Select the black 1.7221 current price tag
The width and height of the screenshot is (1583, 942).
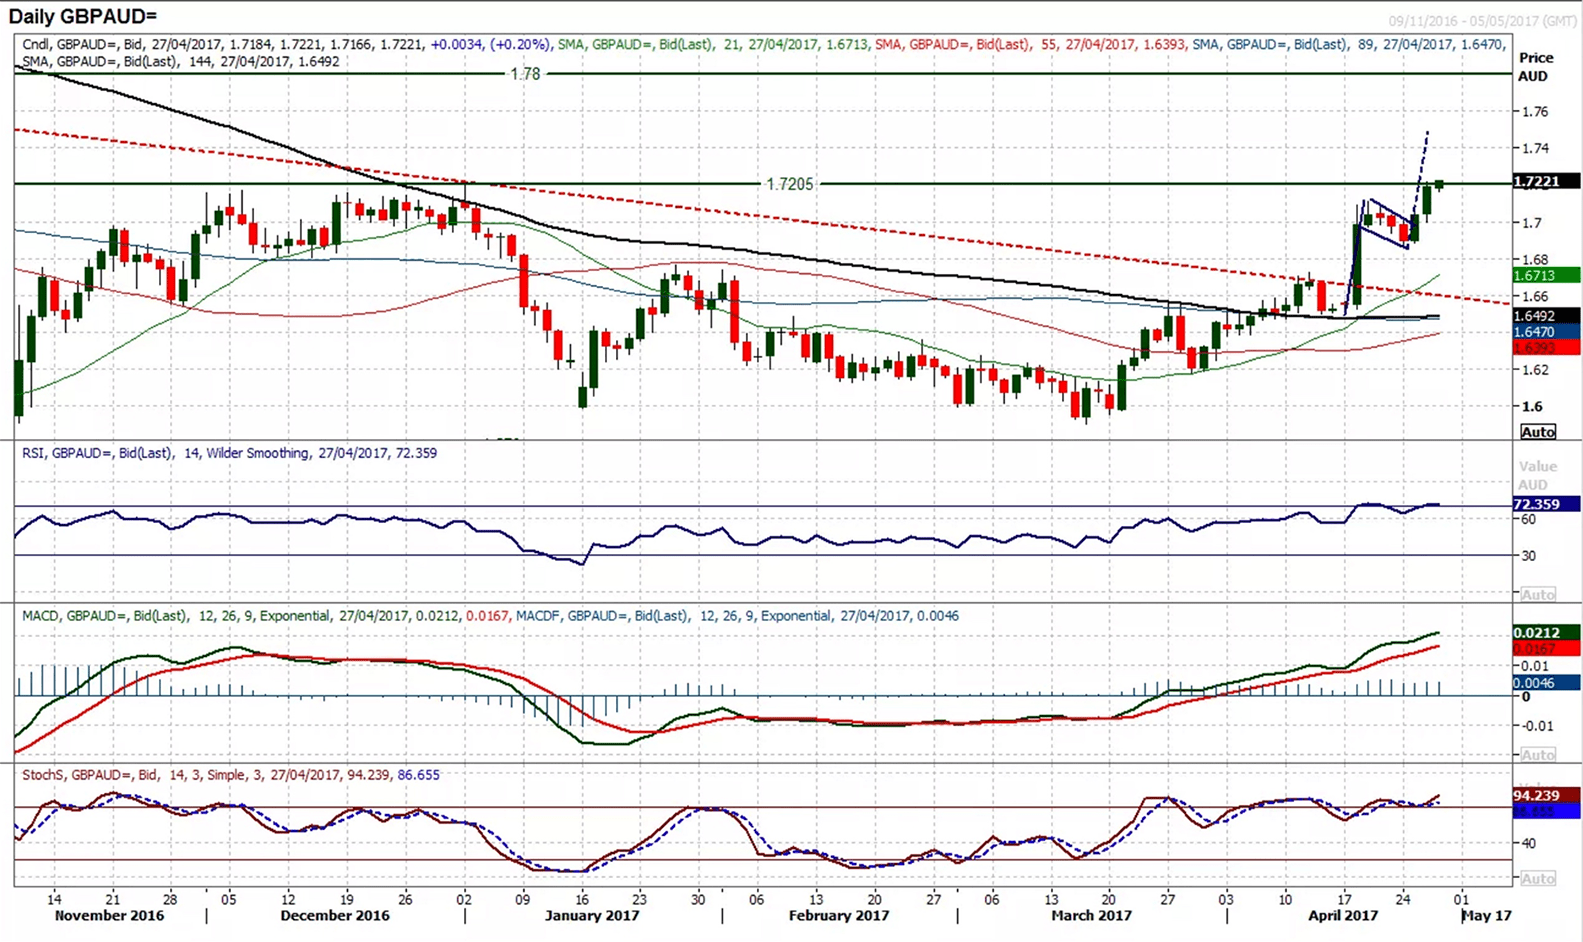[x=1545, y=182]
